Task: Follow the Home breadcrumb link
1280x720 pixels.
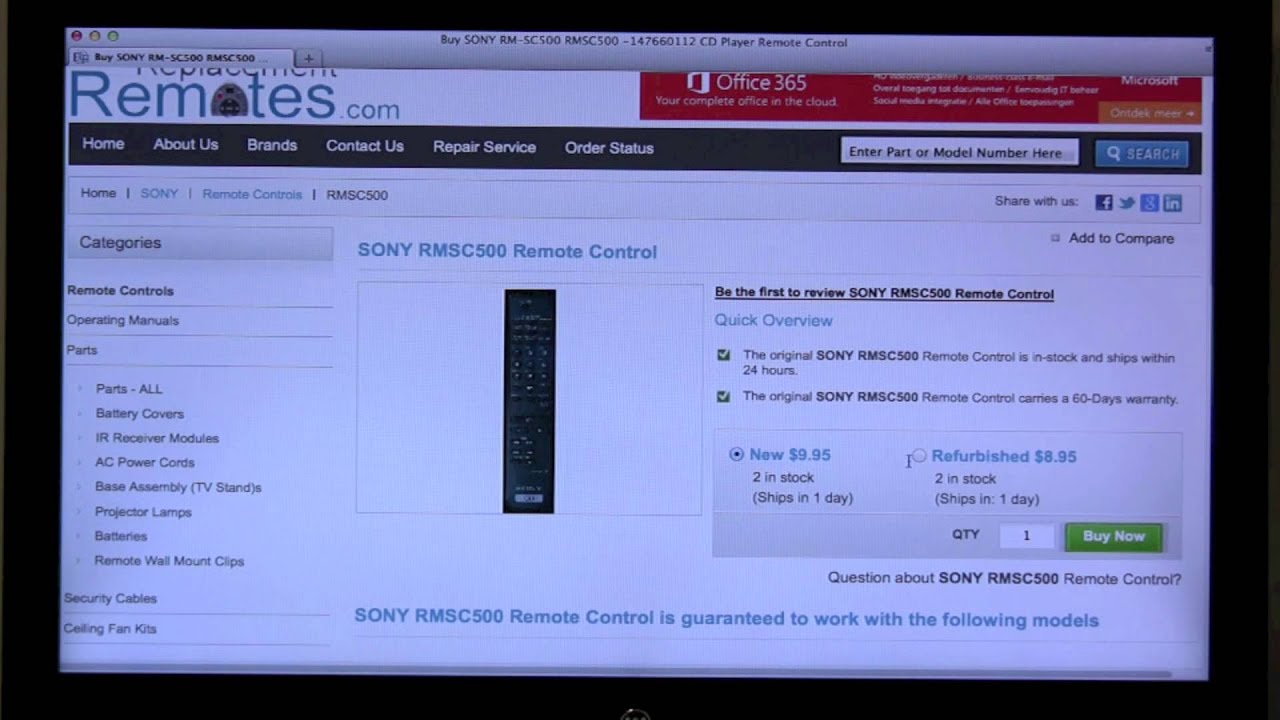Action: pos(98,193)
